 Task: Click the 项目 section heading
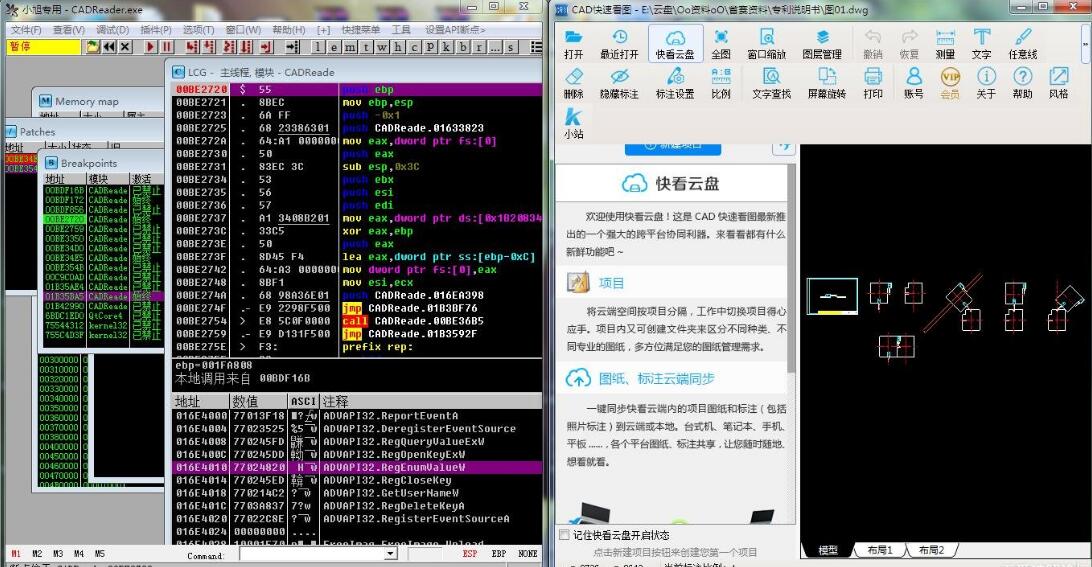pyautogui.click(x=611, y=283)
